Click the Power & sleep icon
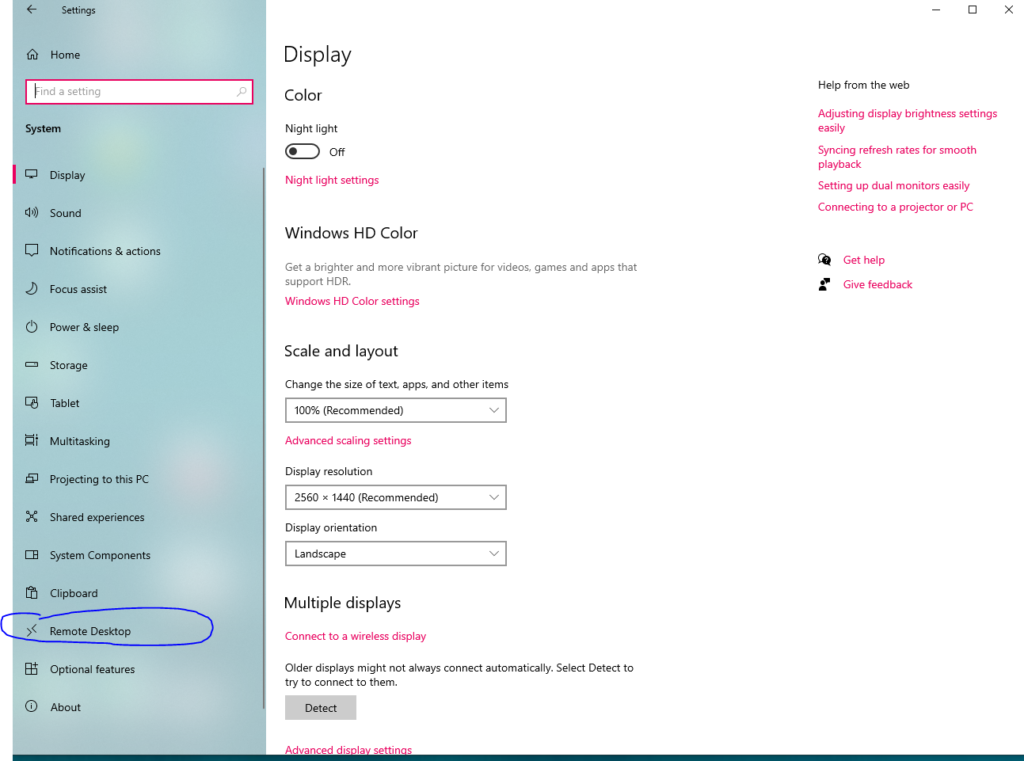The height and width of the screenshot is (761, 1024). coord(31,327)
